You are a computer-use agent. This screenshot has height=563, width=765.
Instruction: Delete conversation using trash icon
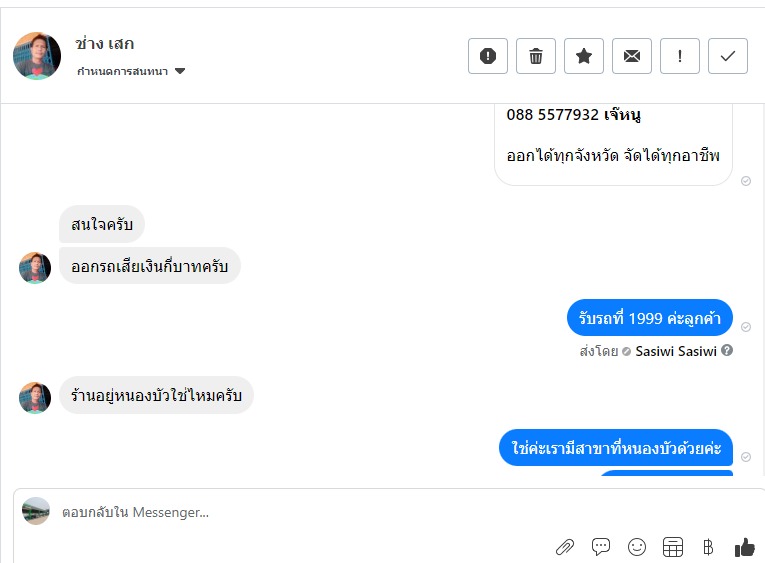pos(536,56)
